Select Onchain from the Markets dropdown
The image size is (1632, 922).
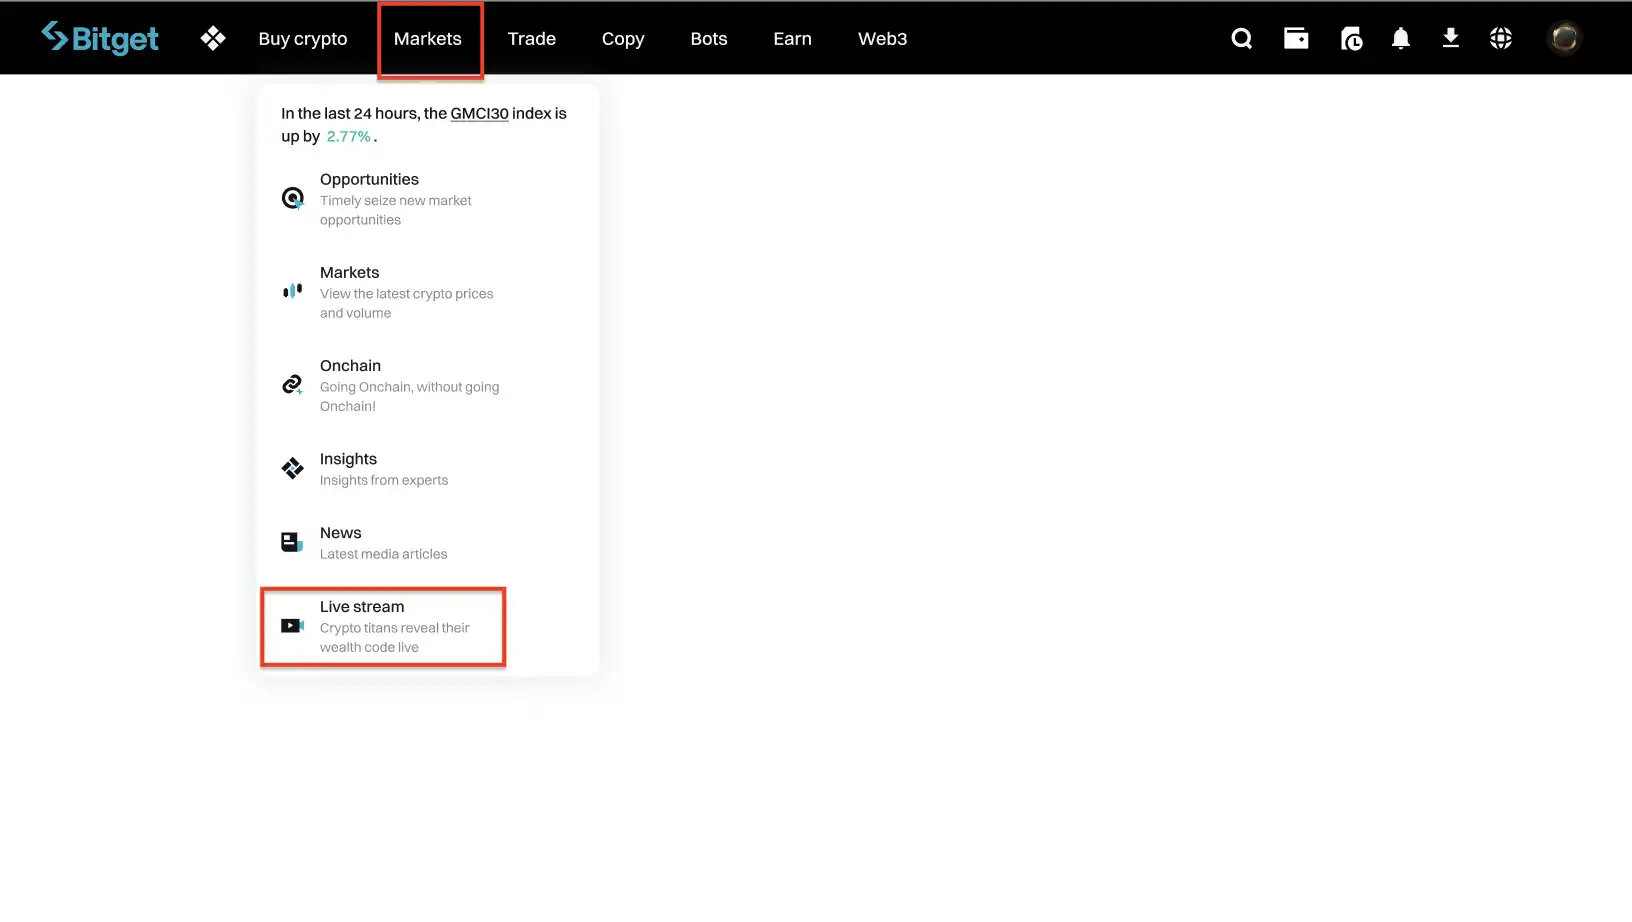tap(350, 366)
